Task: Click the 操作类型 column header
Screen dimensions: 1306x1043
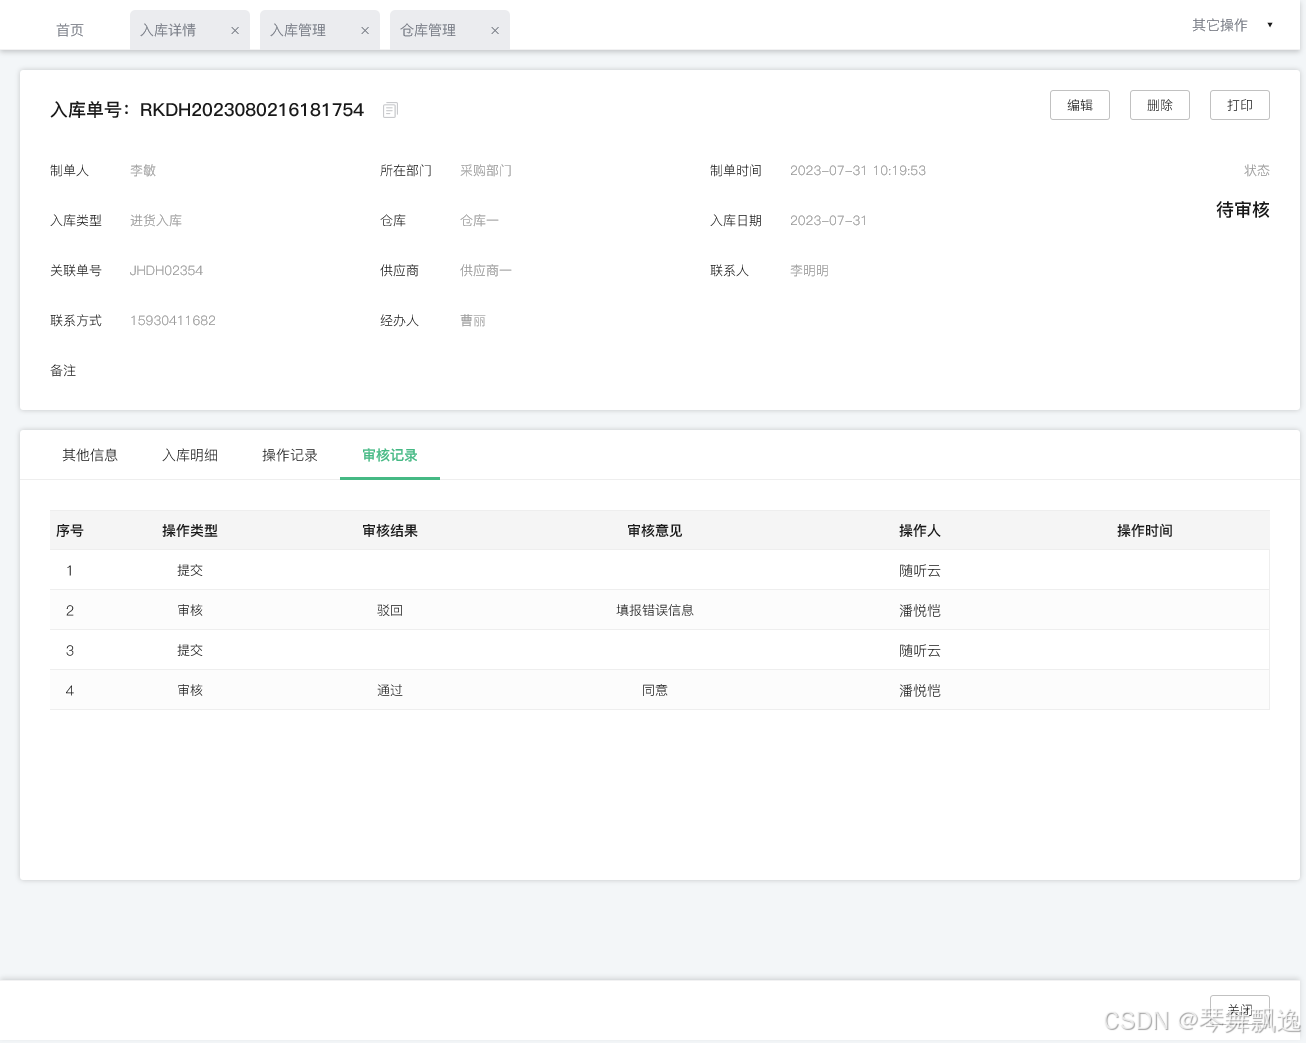Action: tap(190, 531)
